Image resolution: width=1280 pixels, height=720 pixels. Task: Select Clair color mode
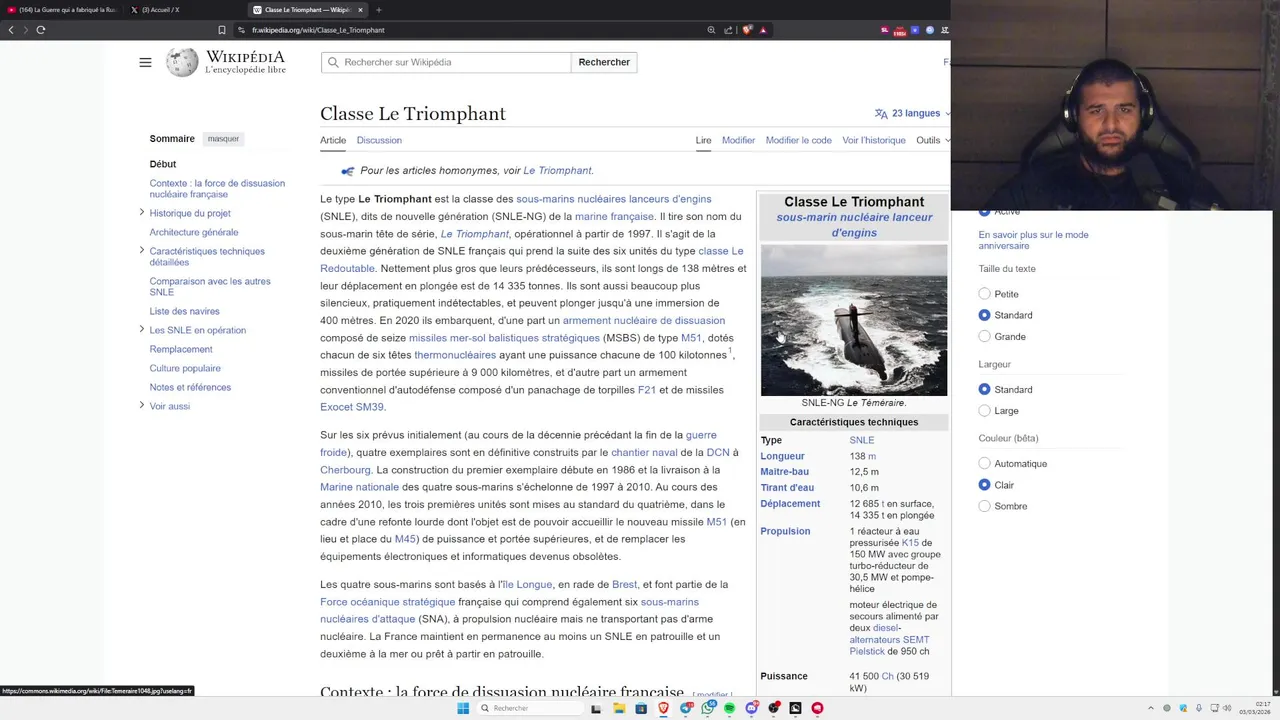pos(984,484)
